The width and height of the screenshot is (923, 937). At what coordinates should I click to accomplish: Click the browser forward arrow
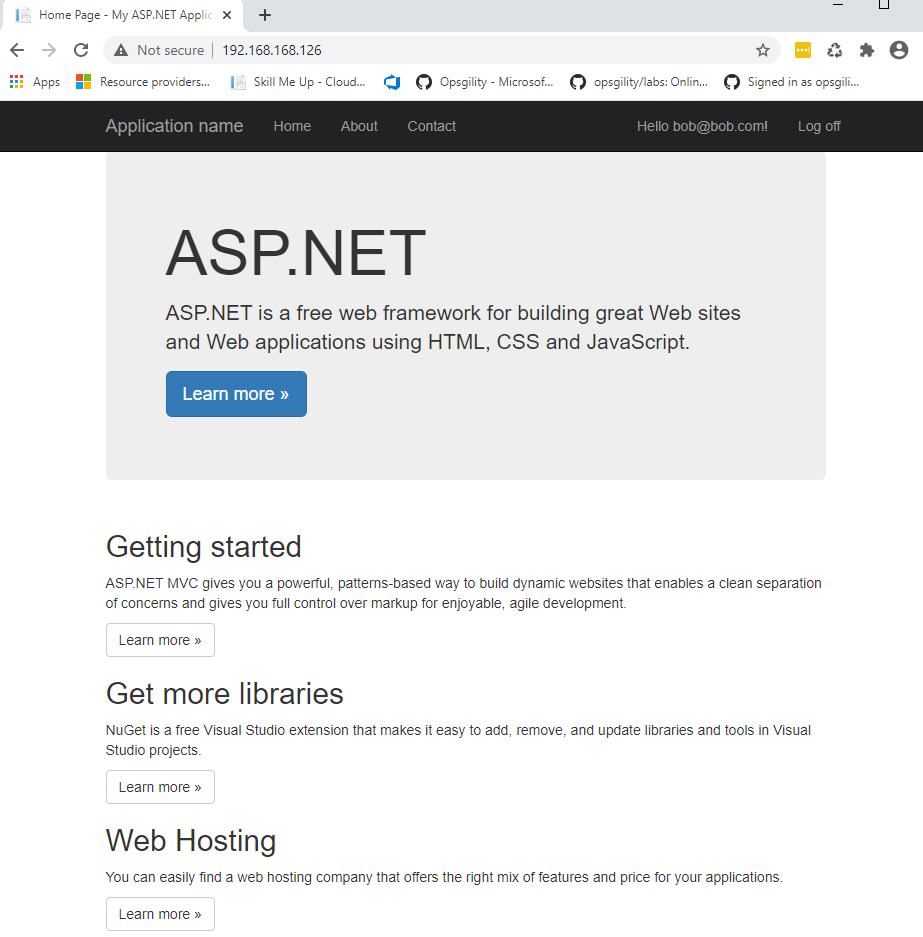click(49, 50)
